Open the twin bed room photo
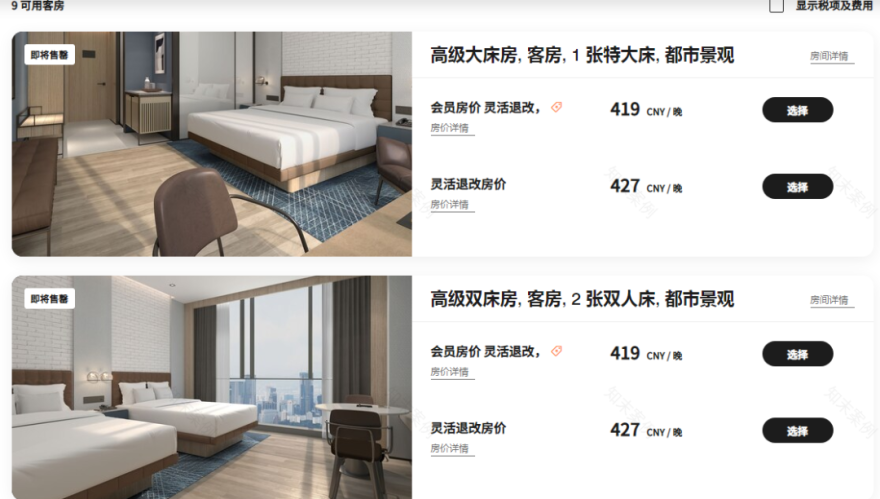The width and height of the screenshot is (880, 499). 212,387
